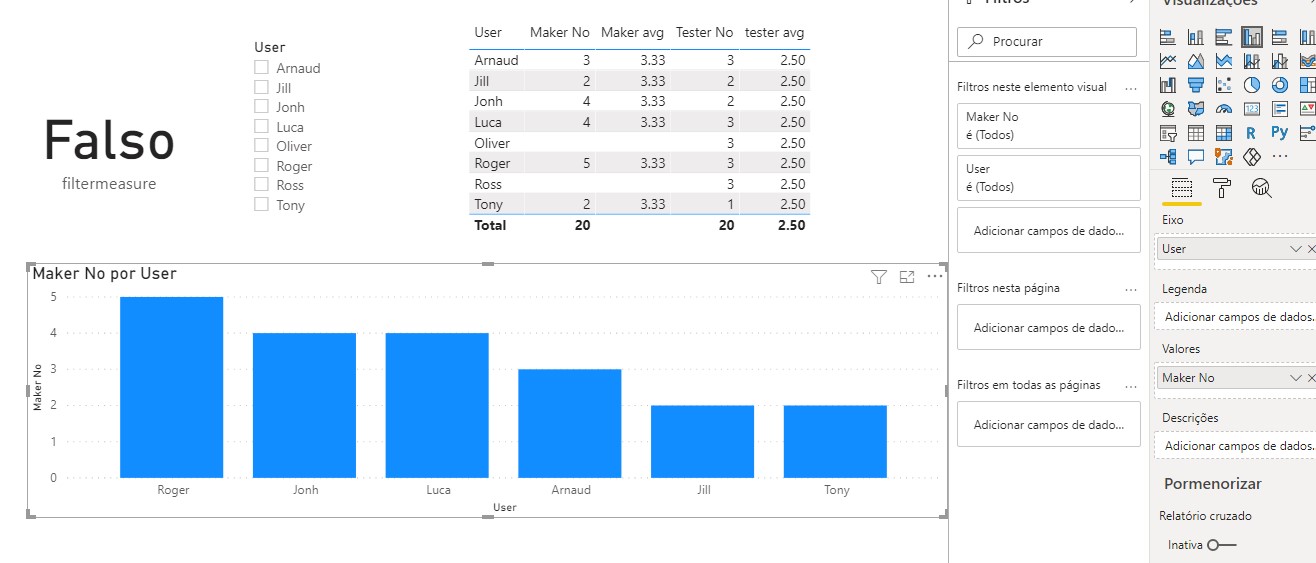Screen dimensions: 1316x563
Task: Select the ArcGIS map visual
Action: coord(1223,157)
